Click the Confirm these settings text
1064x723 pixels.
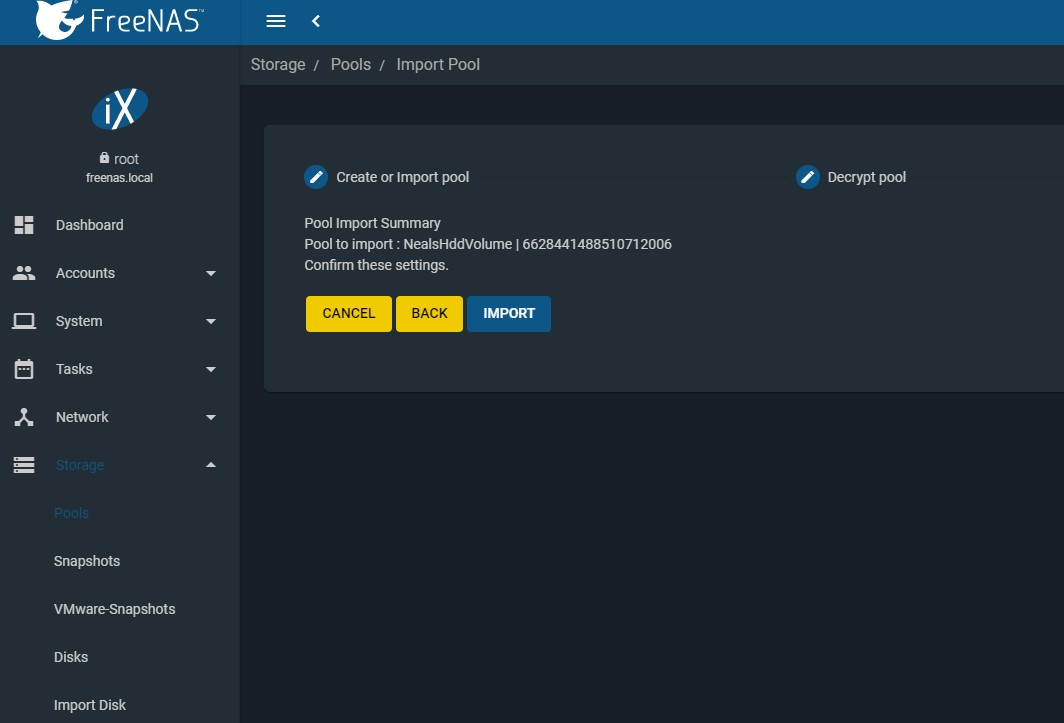(377, 265)
